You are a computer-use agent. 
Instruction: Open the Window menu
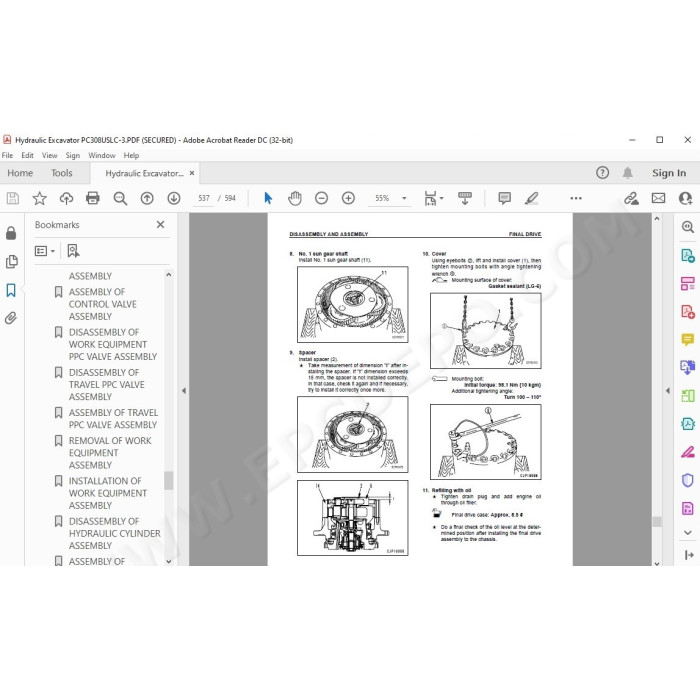click(102, 155)
